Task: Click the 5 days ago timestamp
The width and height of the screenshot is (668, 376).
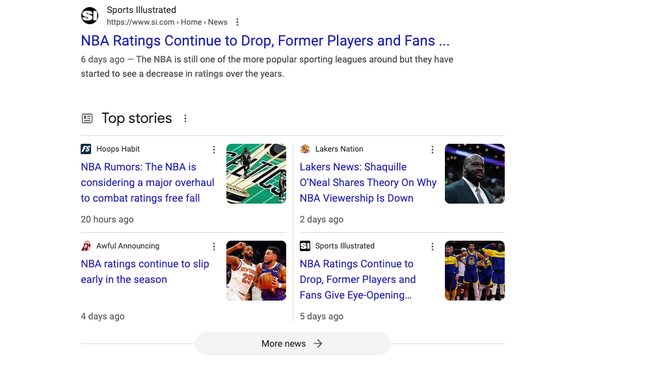Action: [x=321, y=317]
